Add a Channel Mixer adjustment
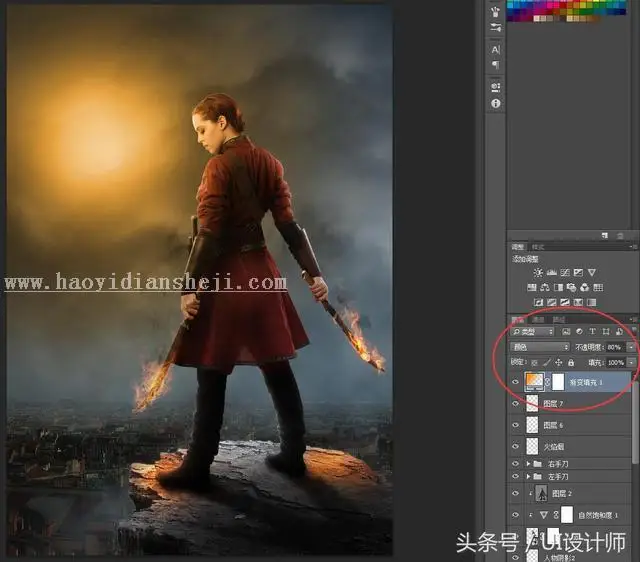The width and height of the screenshot is (640, 562). [585, 287]
